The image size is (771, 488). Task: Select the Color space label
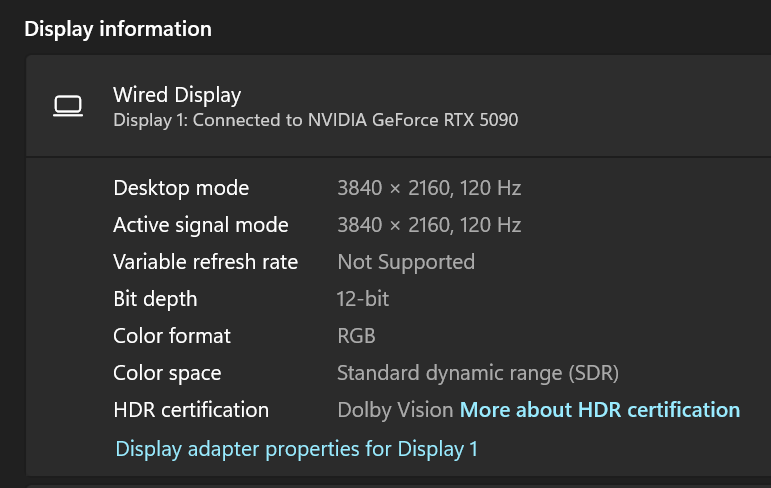[167, 373]
